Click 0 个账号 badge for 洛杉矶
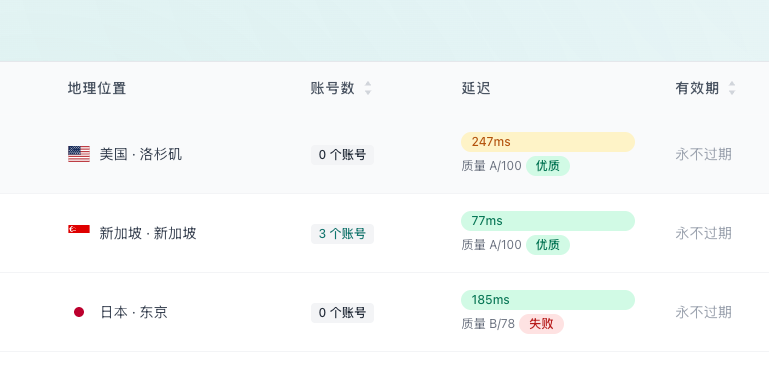Image resolution: width=769 pixels, height=391 pixels. [x=342, y=155]
